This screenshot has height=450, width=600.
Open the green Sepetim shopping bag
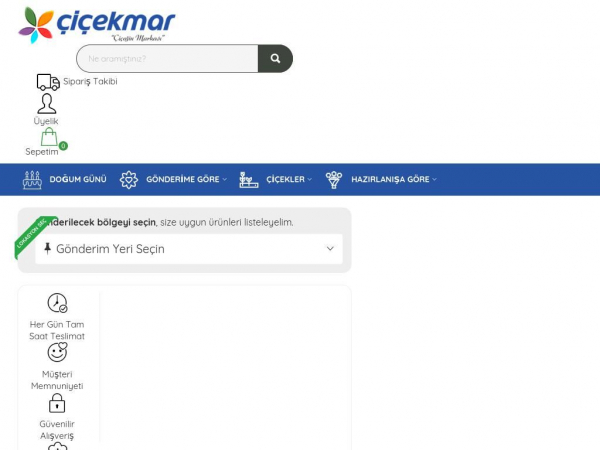click(x=49, y=137)
